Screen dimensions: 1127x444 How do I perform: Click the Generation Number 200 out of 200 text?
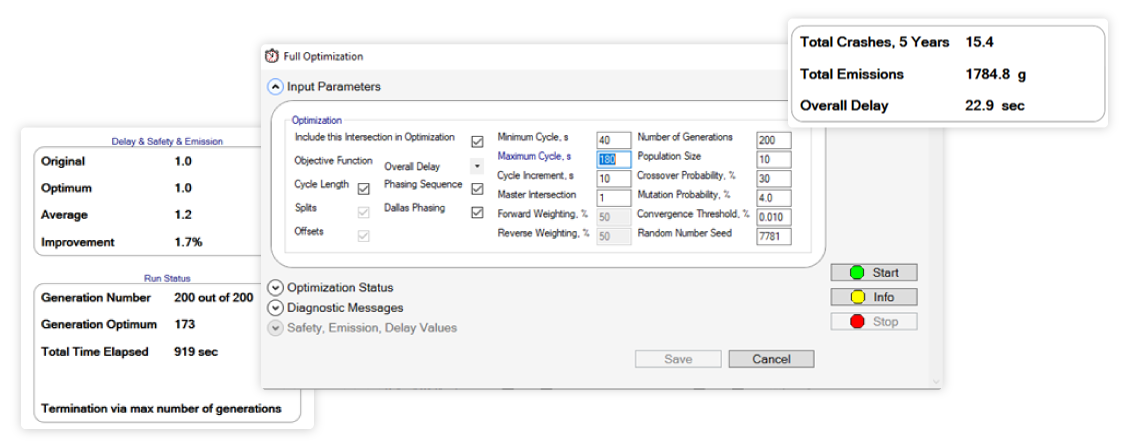[213, 297]
